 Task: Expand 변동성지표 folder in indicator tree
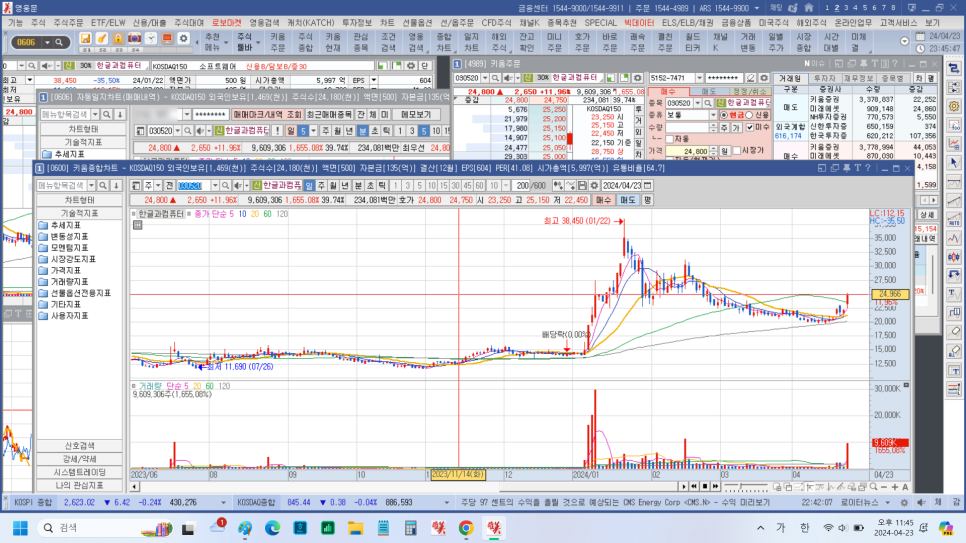point(63,237)
